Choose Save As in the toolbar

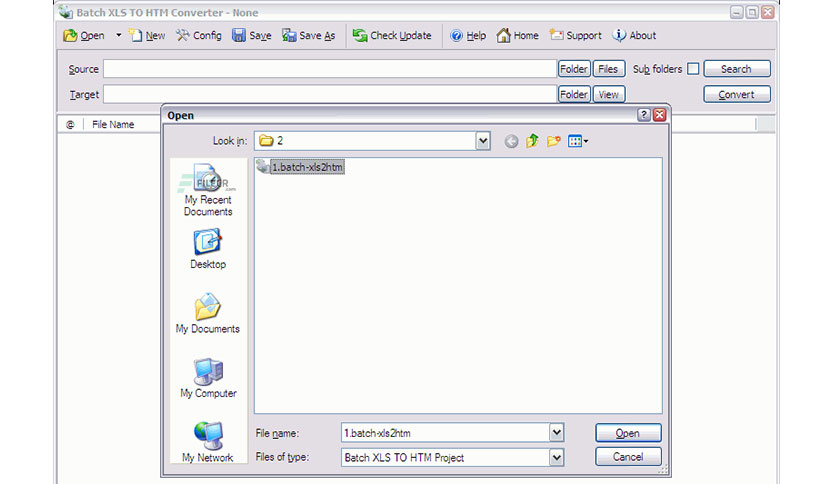point(309,36)
